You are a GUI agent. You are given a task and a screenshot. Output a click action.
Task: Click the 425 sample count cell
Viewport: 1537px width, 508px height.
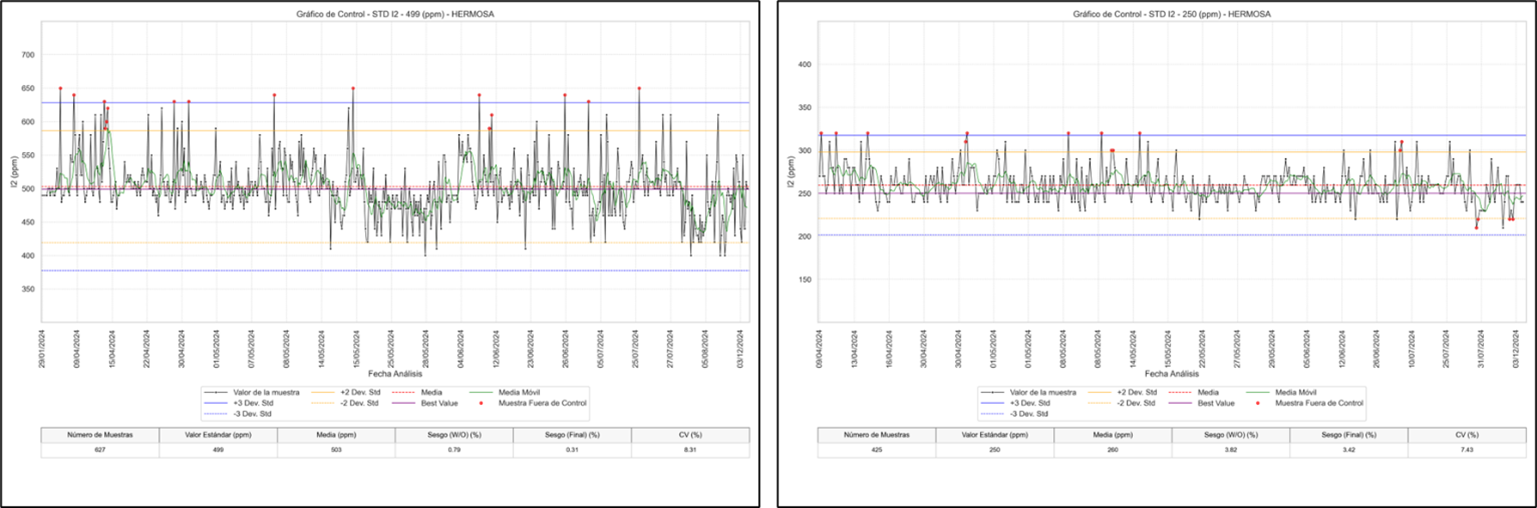[877, 450]
